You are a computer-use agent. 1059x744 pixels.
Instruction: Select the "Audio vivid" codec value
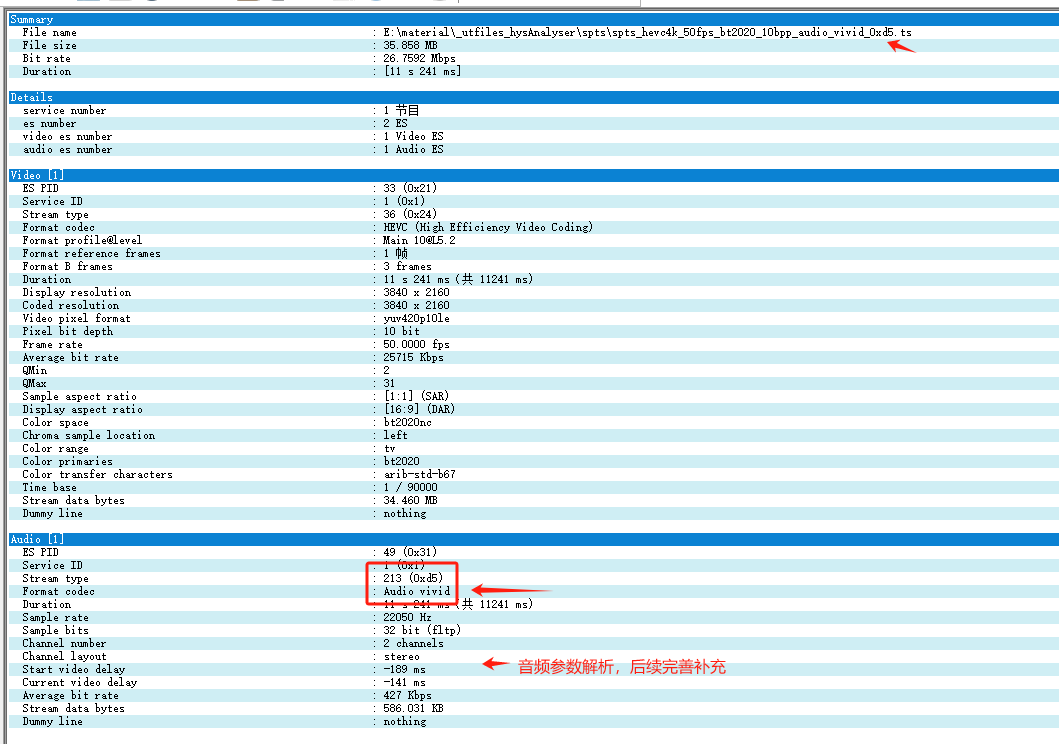(x=417, y=591)
